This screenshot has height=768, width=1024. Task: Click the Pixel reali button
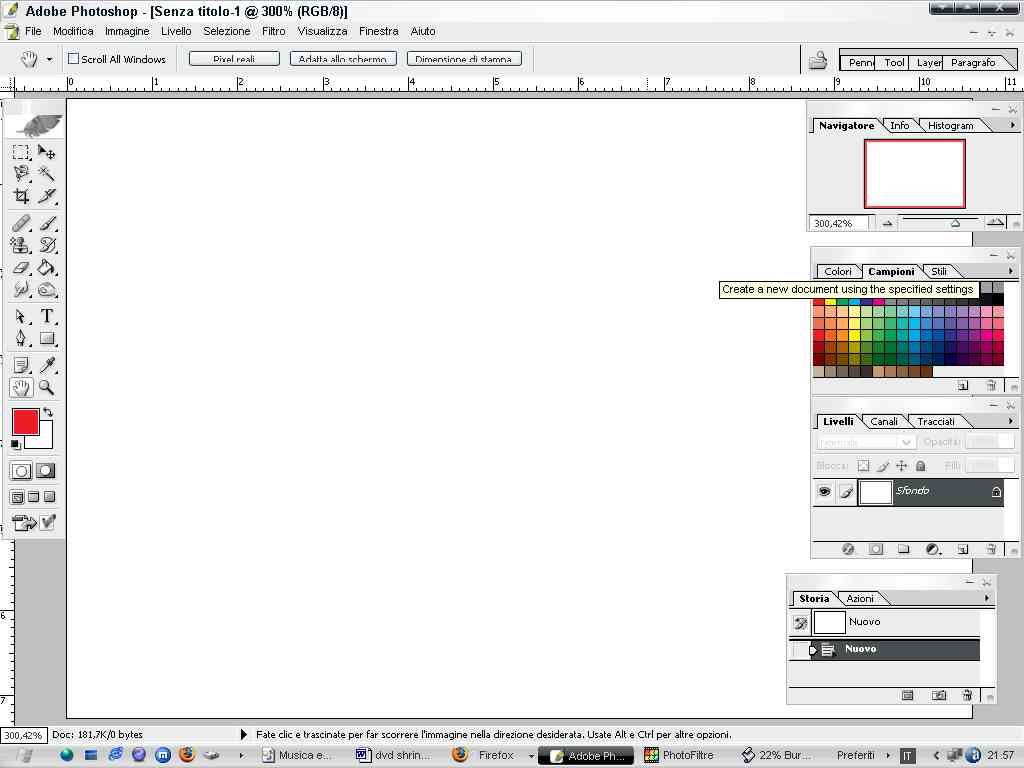(x=234, y=59)
